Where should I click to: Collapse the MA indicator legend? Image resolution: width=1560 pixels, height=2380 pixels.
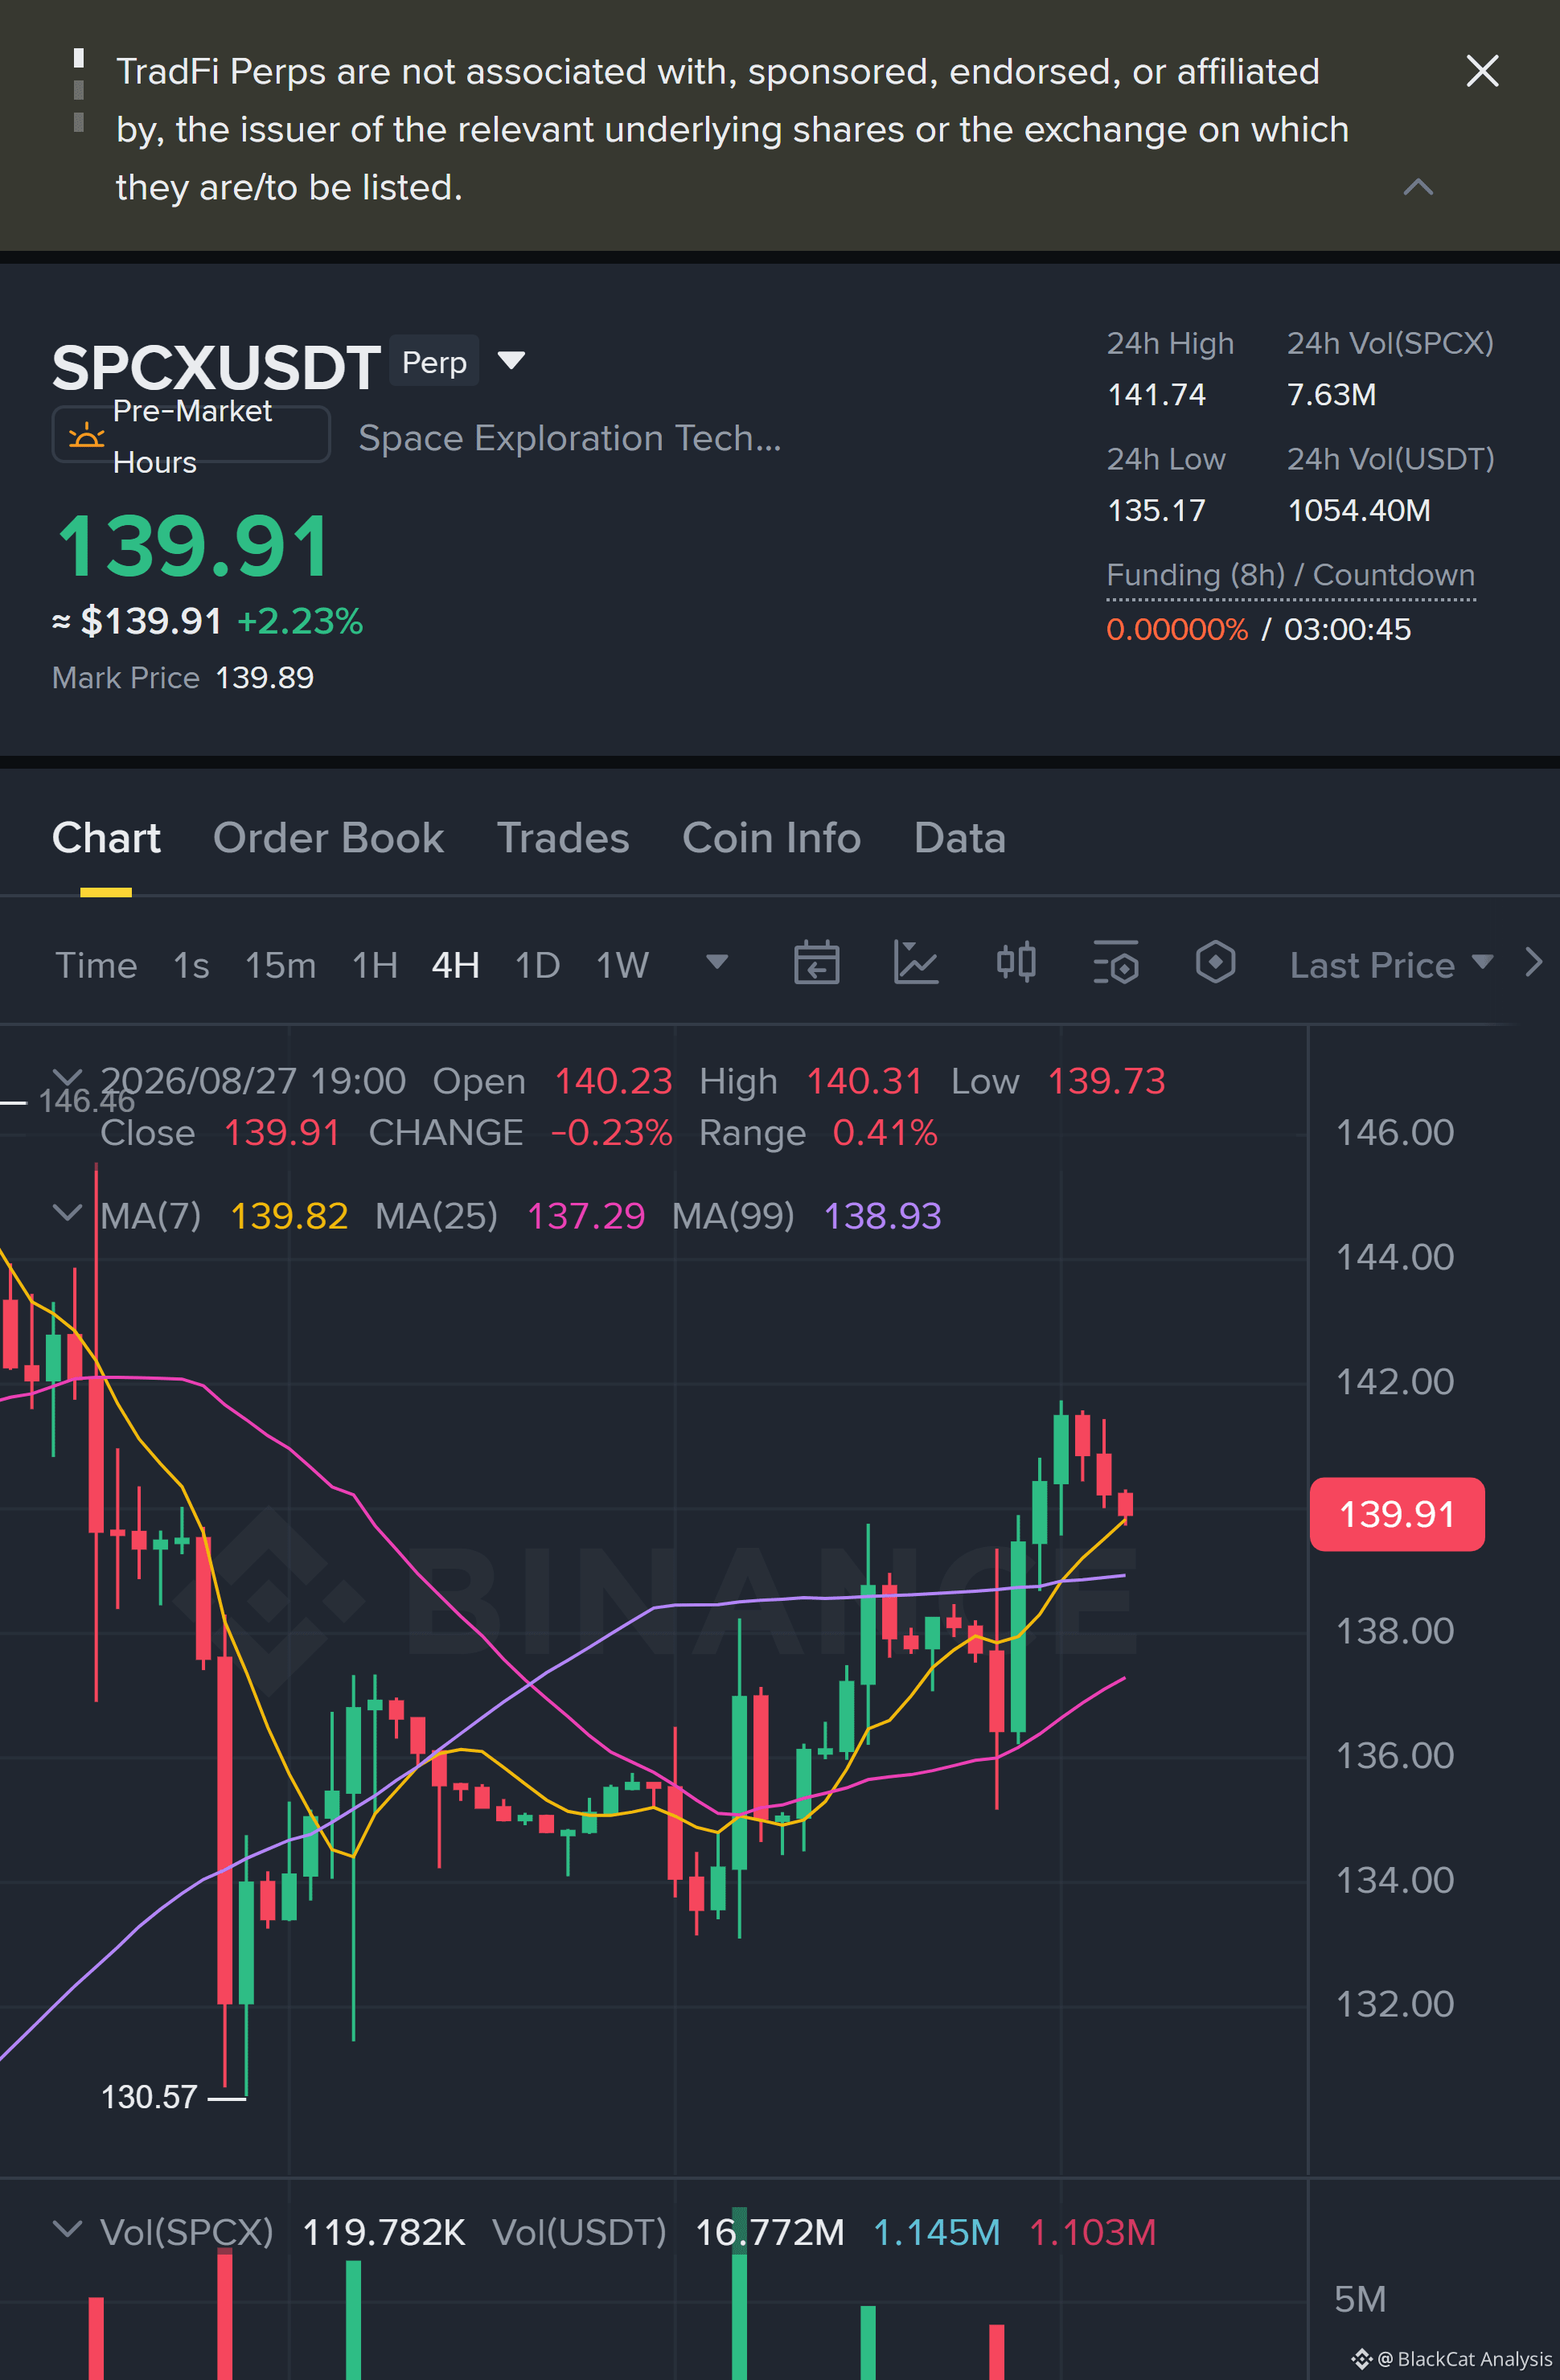pos(67,1213)
